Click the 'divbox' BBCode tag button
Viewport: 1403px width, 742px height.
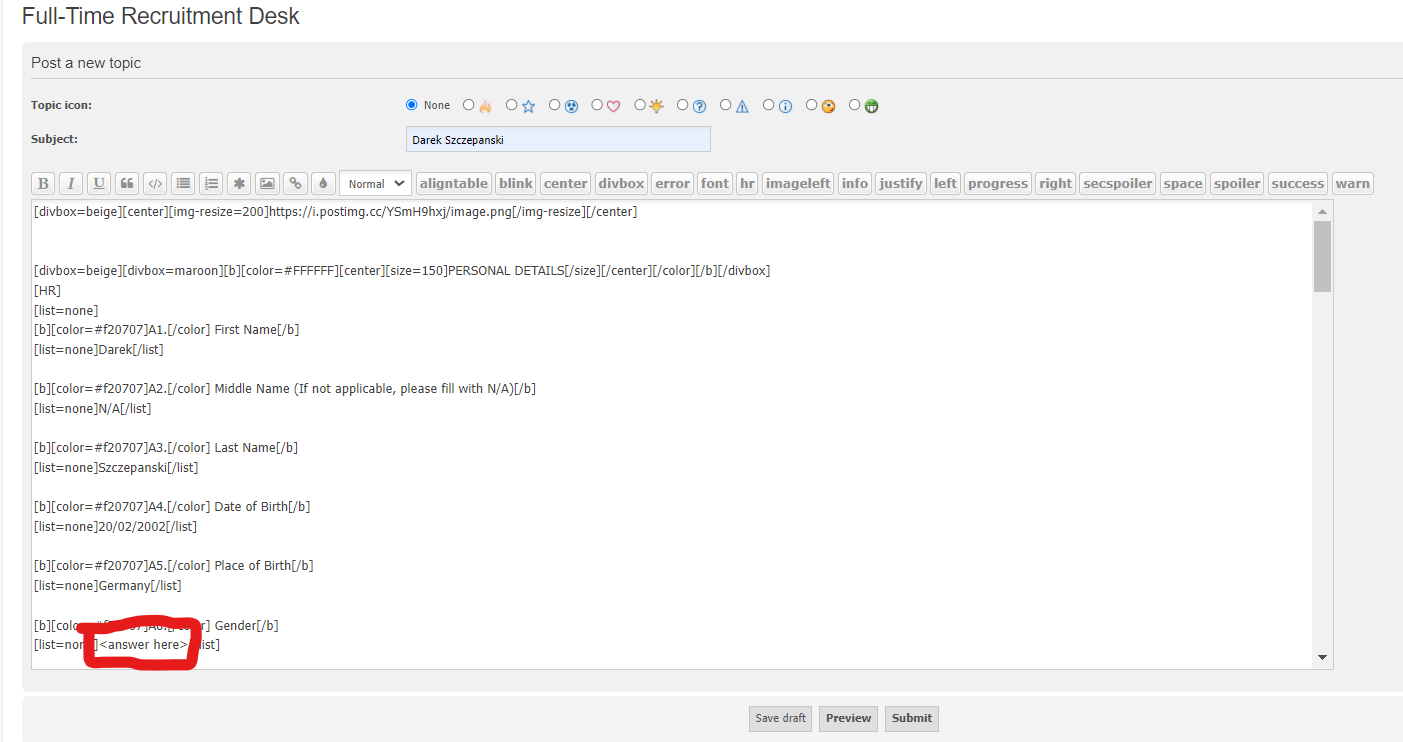[621, 184]
